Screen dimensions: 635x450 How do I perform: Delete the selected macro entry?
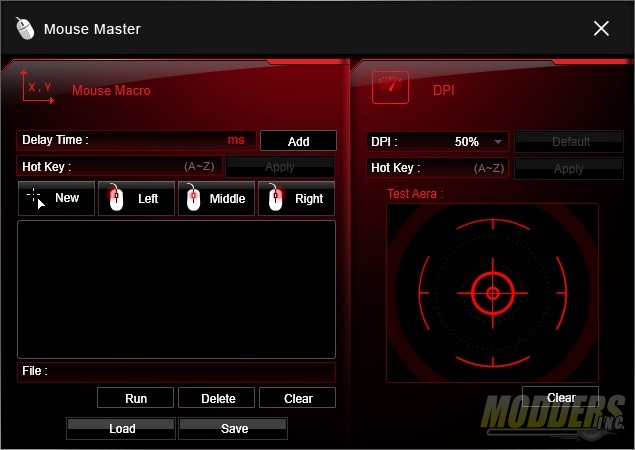click(217, 398)
